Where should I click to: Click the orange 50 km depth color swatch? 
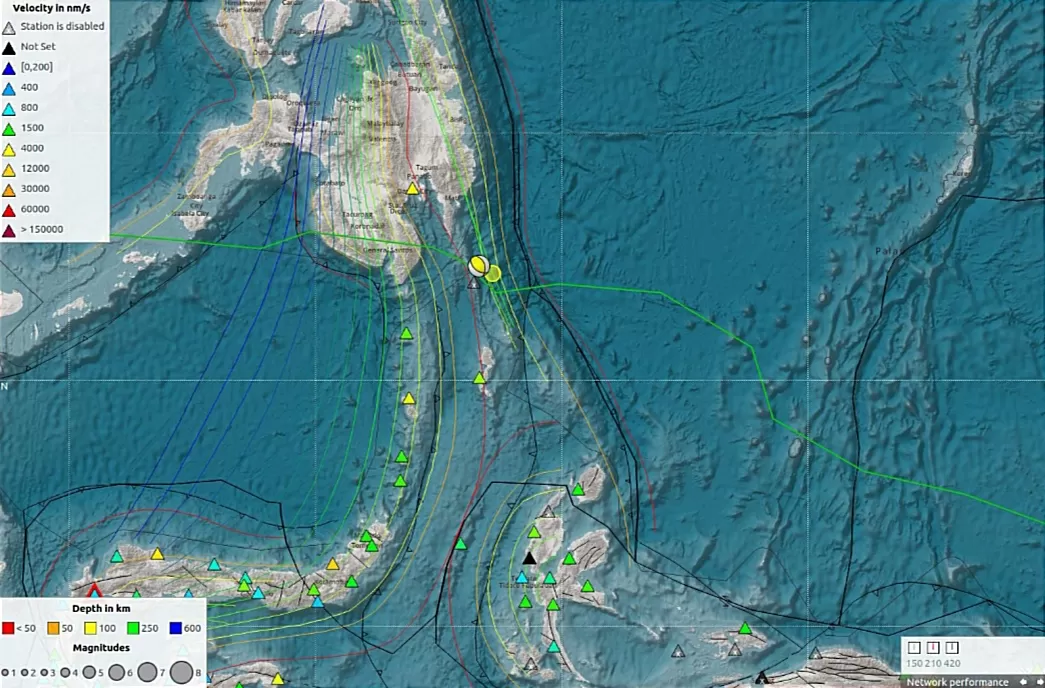53,627
